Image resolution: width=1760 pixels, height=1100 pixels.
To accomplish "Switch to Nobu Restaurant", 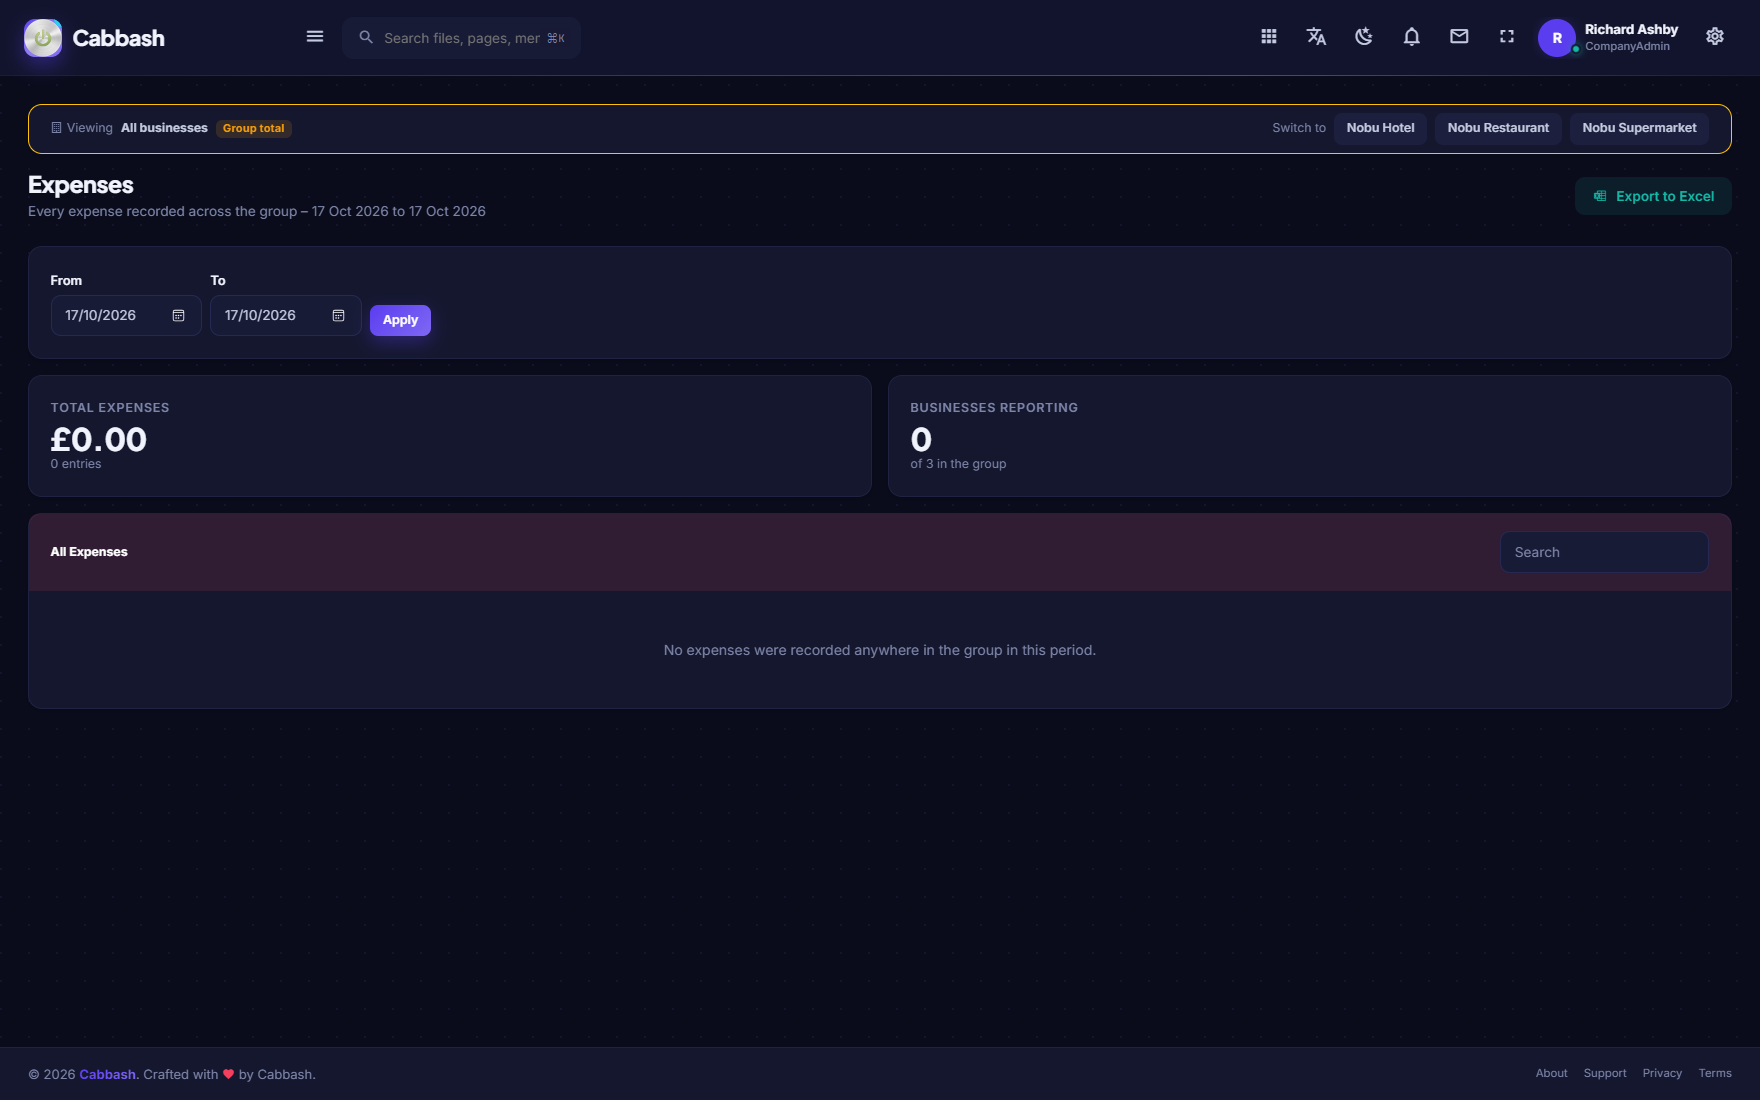I will pos(1498,128).
